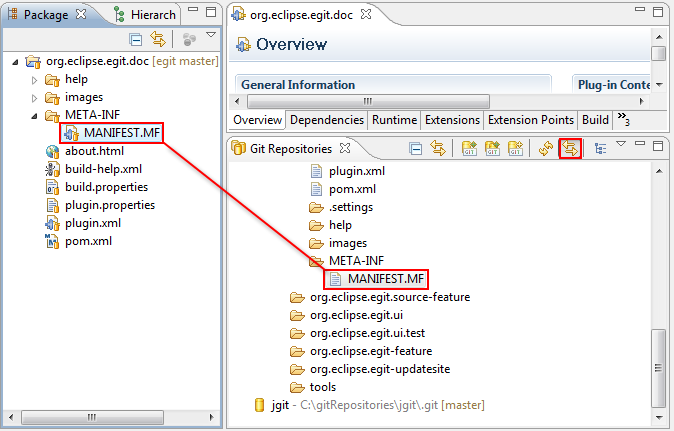Screen dimensions: 674x431
Task: Collapse the org.eclipse.egit.doc project node
Action: [x=15, y=62]
